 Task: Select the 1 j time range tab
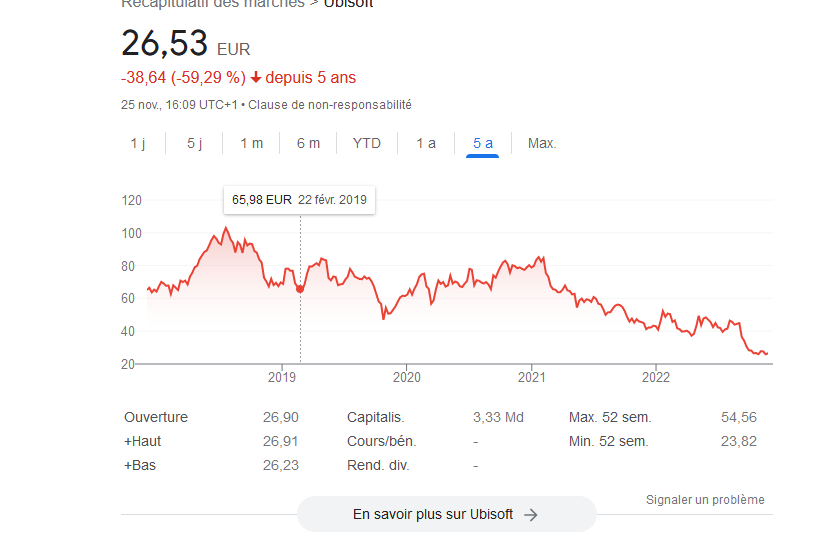point(138,143)
